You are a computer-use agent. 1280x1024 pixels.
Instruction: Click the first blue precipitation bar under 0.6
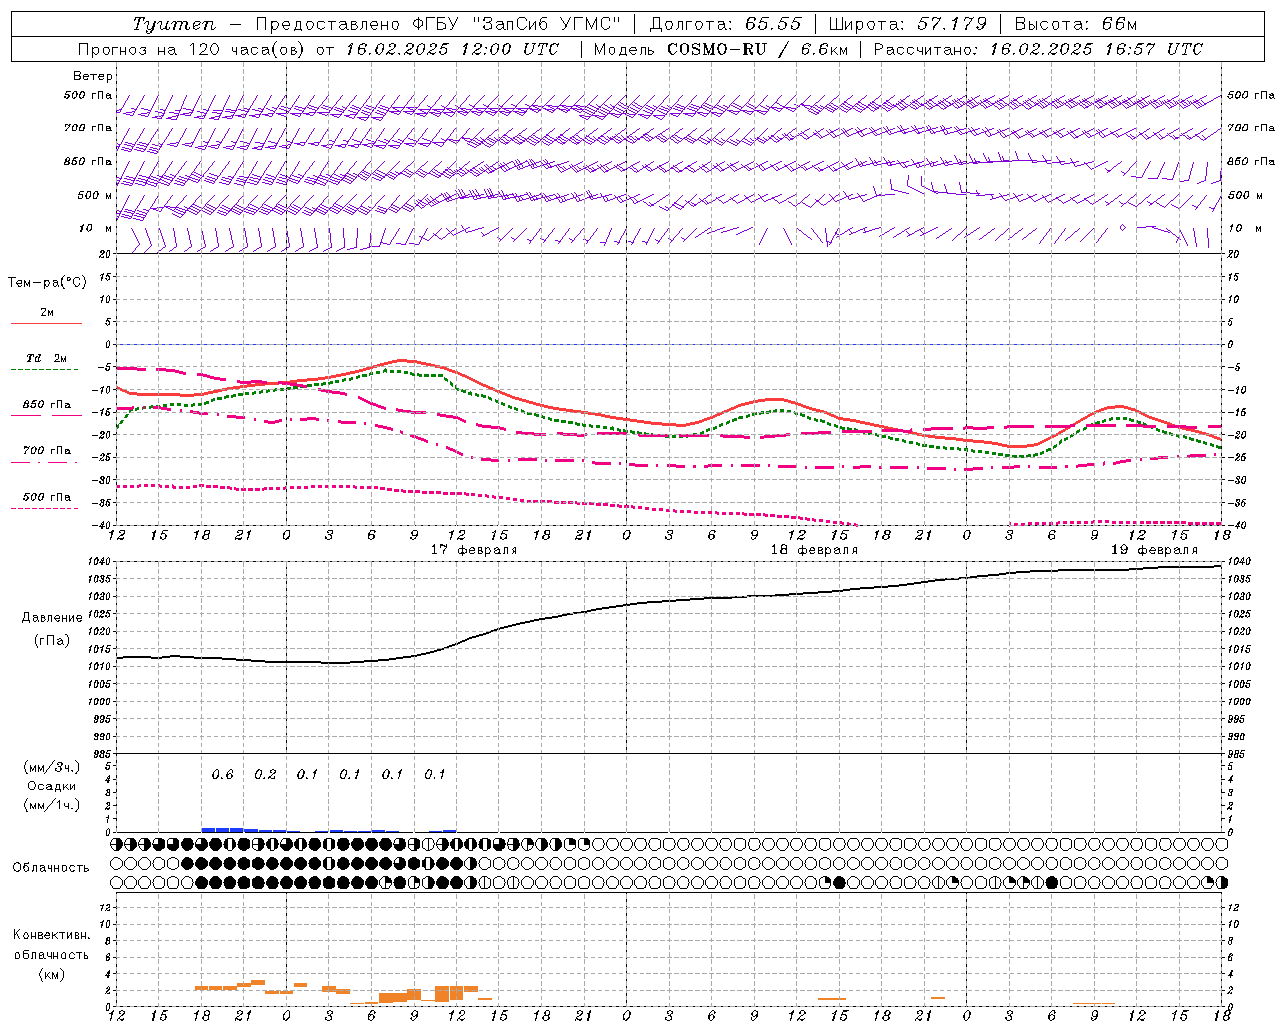point(222,829)
